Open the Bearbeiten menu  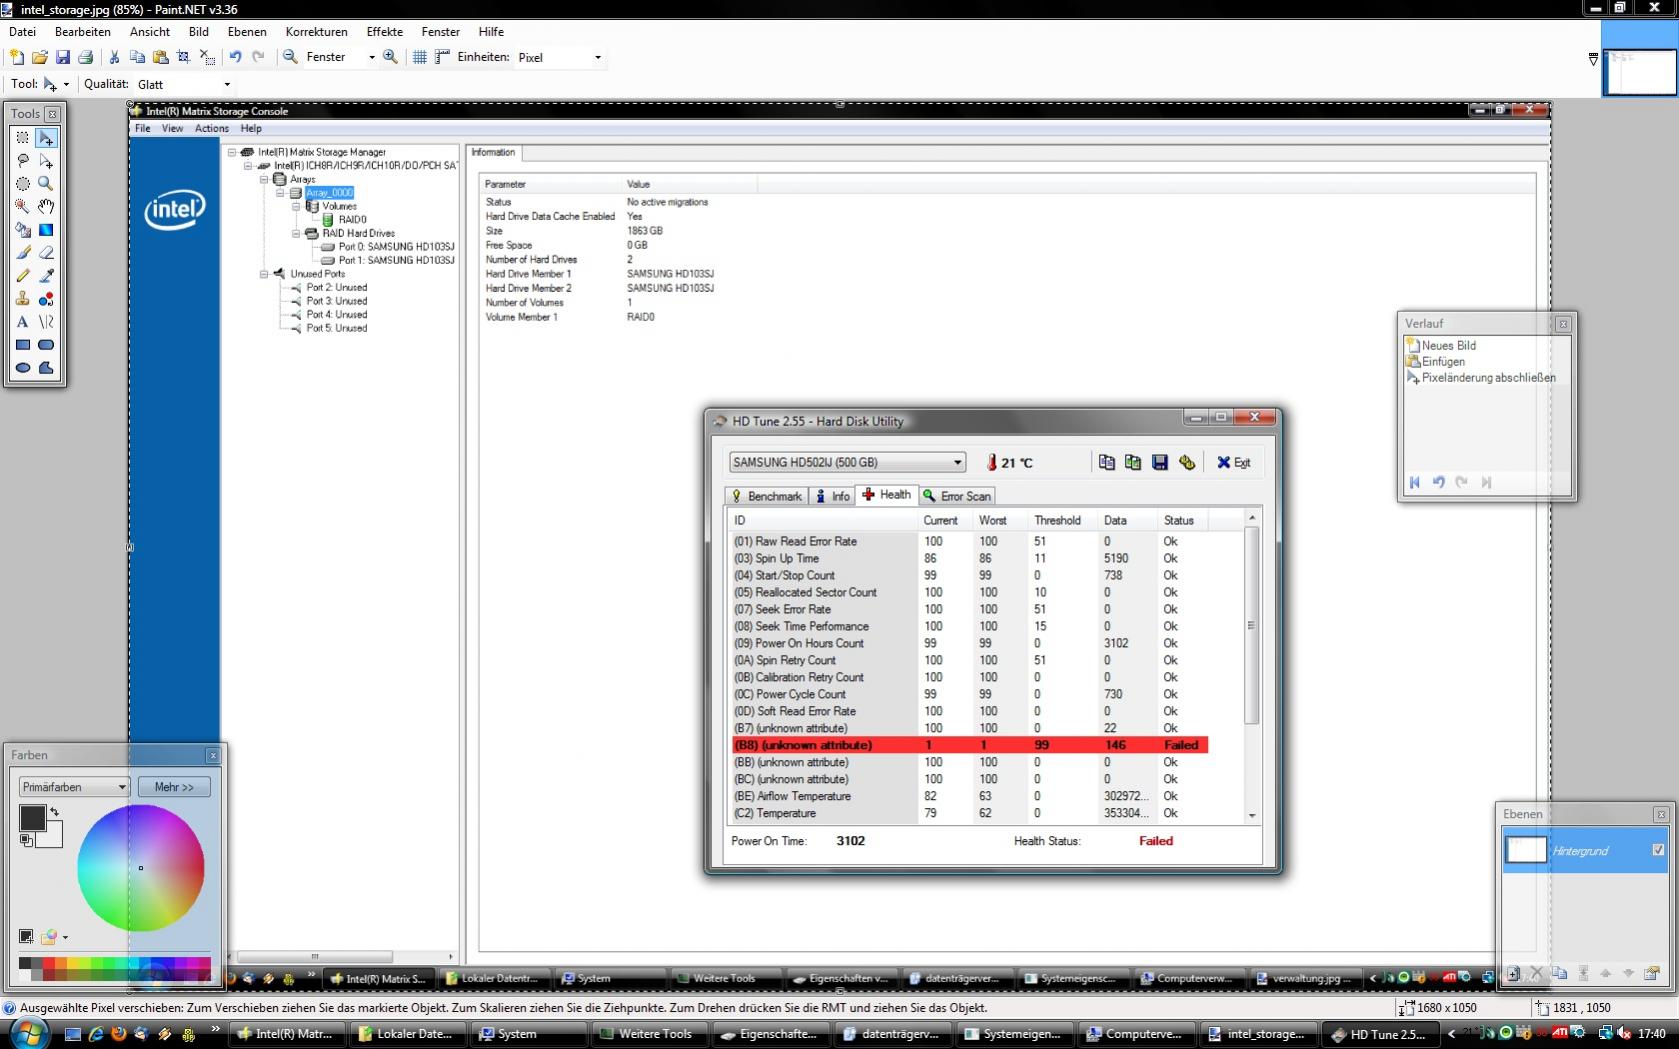[83, 32]
